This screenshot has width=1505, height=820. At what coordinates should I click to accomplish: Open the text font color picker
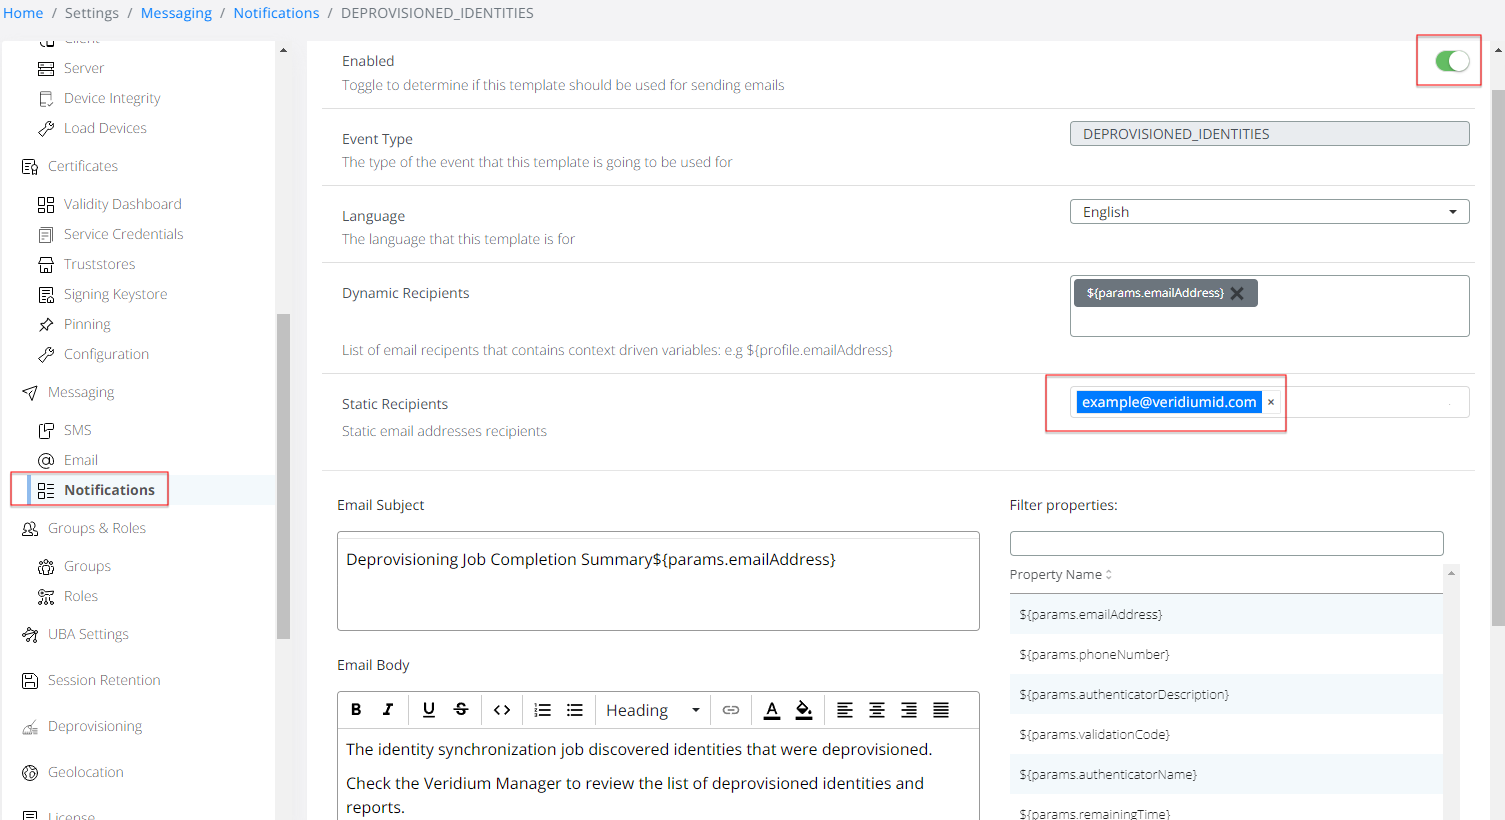pos(772,710)
